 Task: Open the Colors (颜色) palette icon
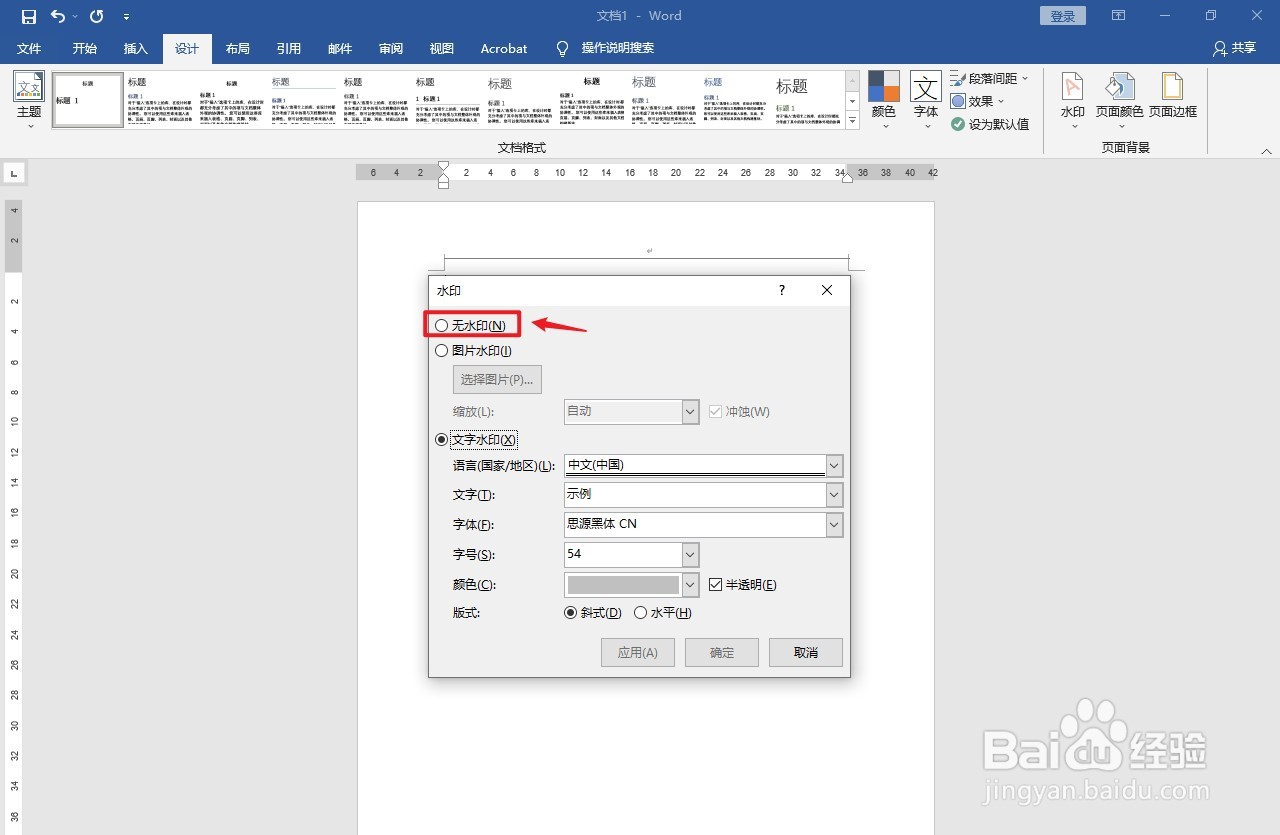884,87
